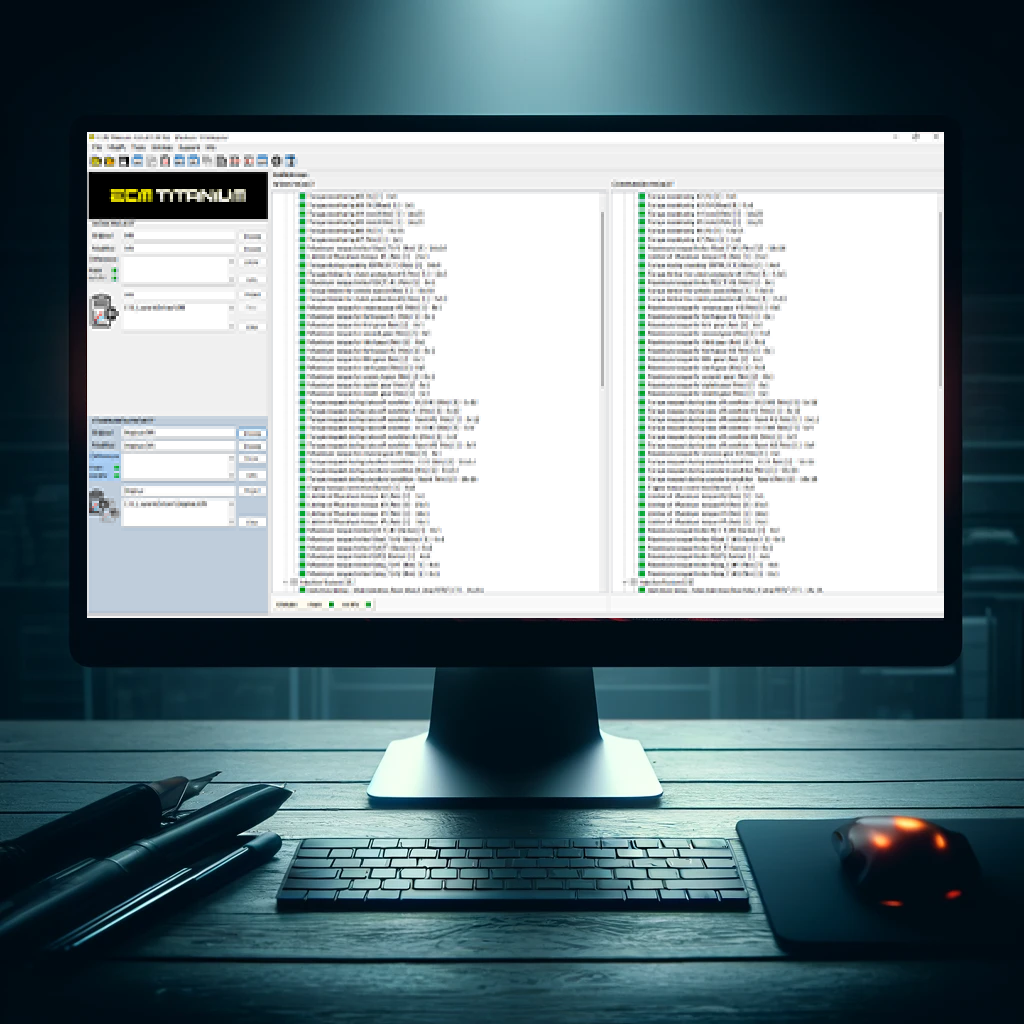Screen dimensions: 1024x1024
Task: Select the Open Original File toolbar icon
Action: click(x=95, y=160)
